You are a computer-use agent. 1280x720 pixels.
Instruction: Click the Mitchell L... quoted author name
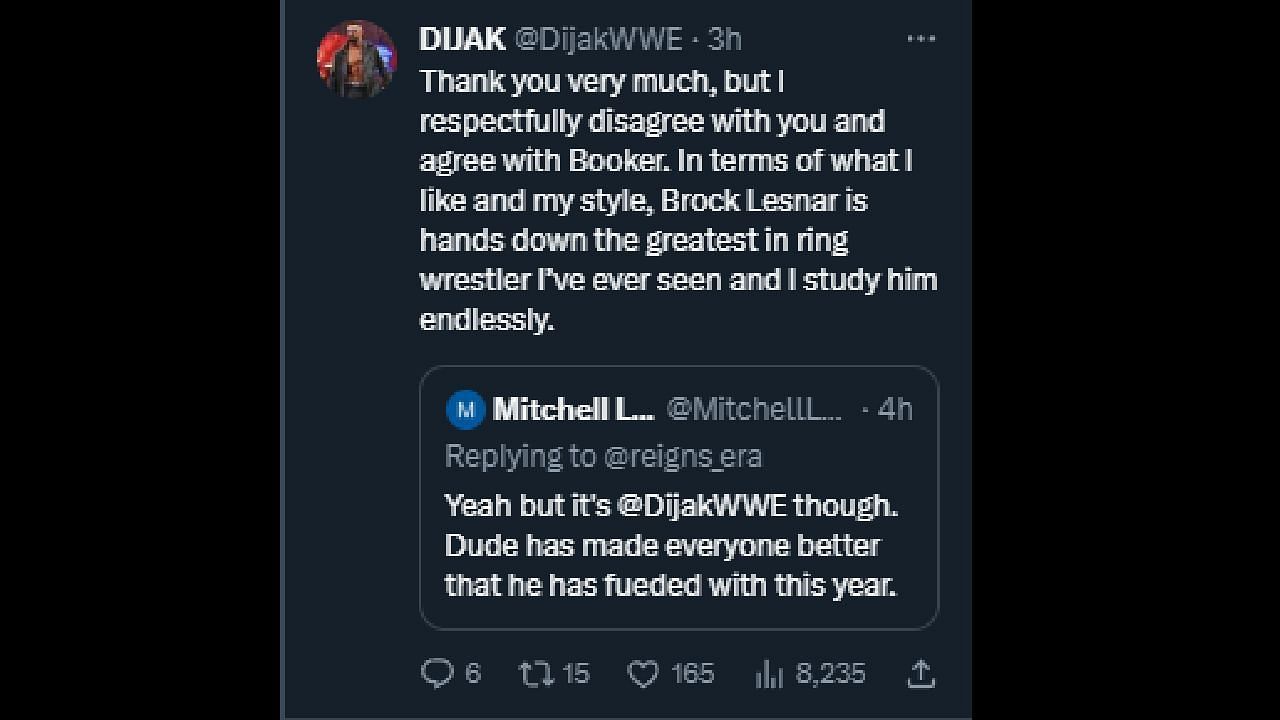tap(573, 409)
